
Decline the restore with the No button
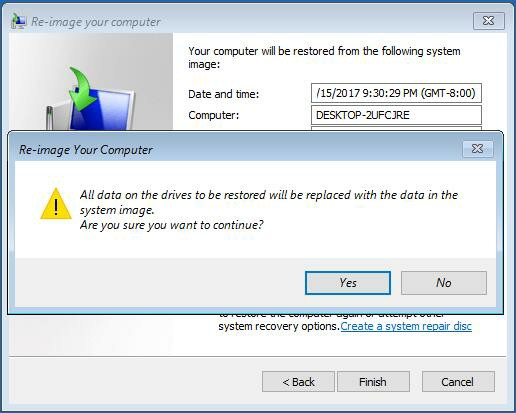tap(444, 283)
